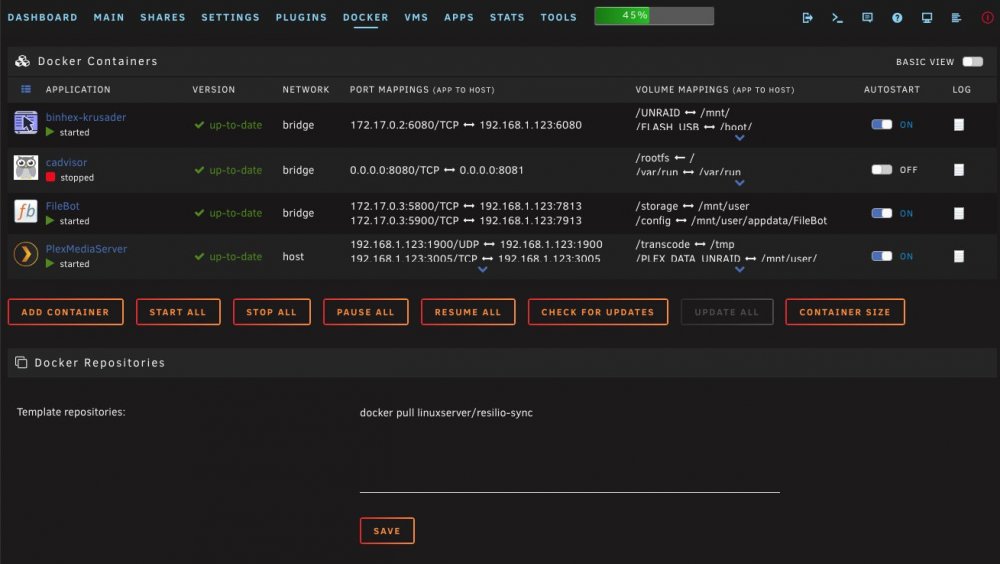Open the log icon for FileBot
Image resolution: width=1000 pixels, height=564 pixels.
[959, 213]
